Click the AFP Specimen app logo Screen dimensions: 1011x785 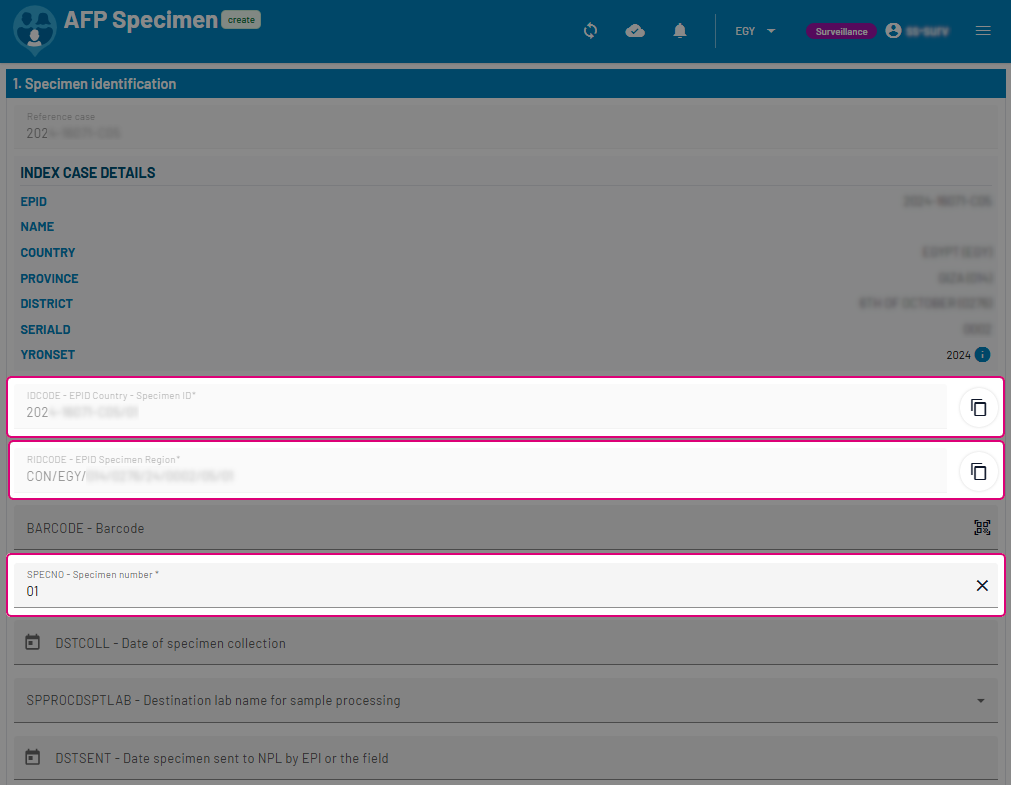pyautogui.click(x=35, y=30)
